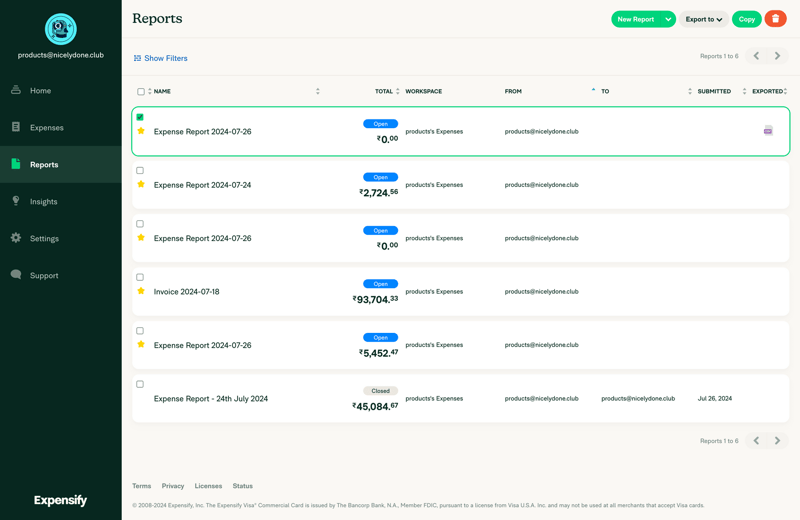Click the TO column header
The image size is (800, 520).
click(x=605, y=91)
